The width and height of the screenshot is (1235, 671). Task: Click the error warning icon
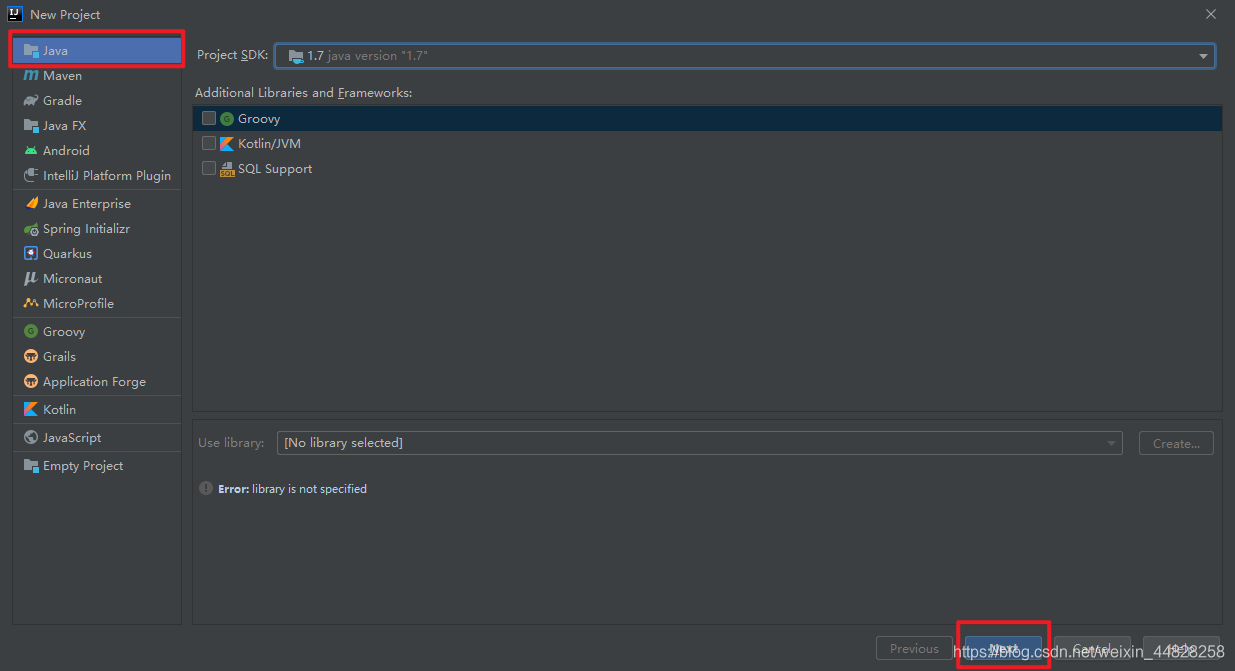pyautogui.click(x=207, y=489)
